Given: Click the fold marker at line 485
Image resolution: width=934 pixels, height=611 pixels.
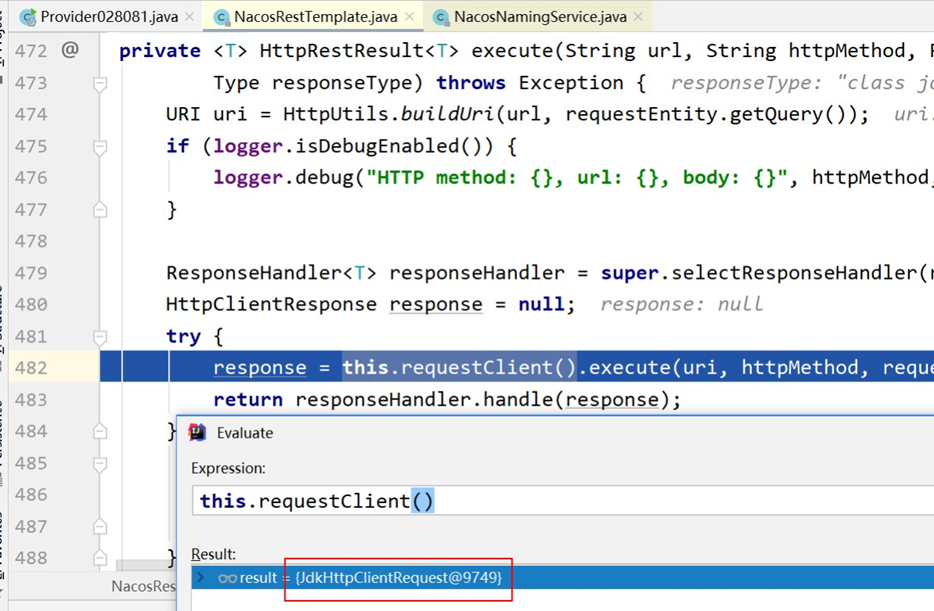Looking at the screenshot, I should click(x=100, y=463).
